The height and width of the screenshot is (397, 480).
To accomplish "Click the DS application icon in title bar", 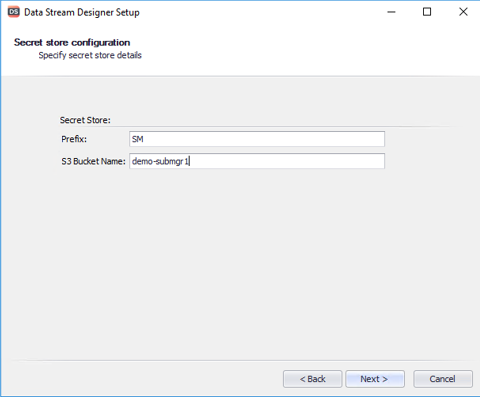I will point(14,12).
